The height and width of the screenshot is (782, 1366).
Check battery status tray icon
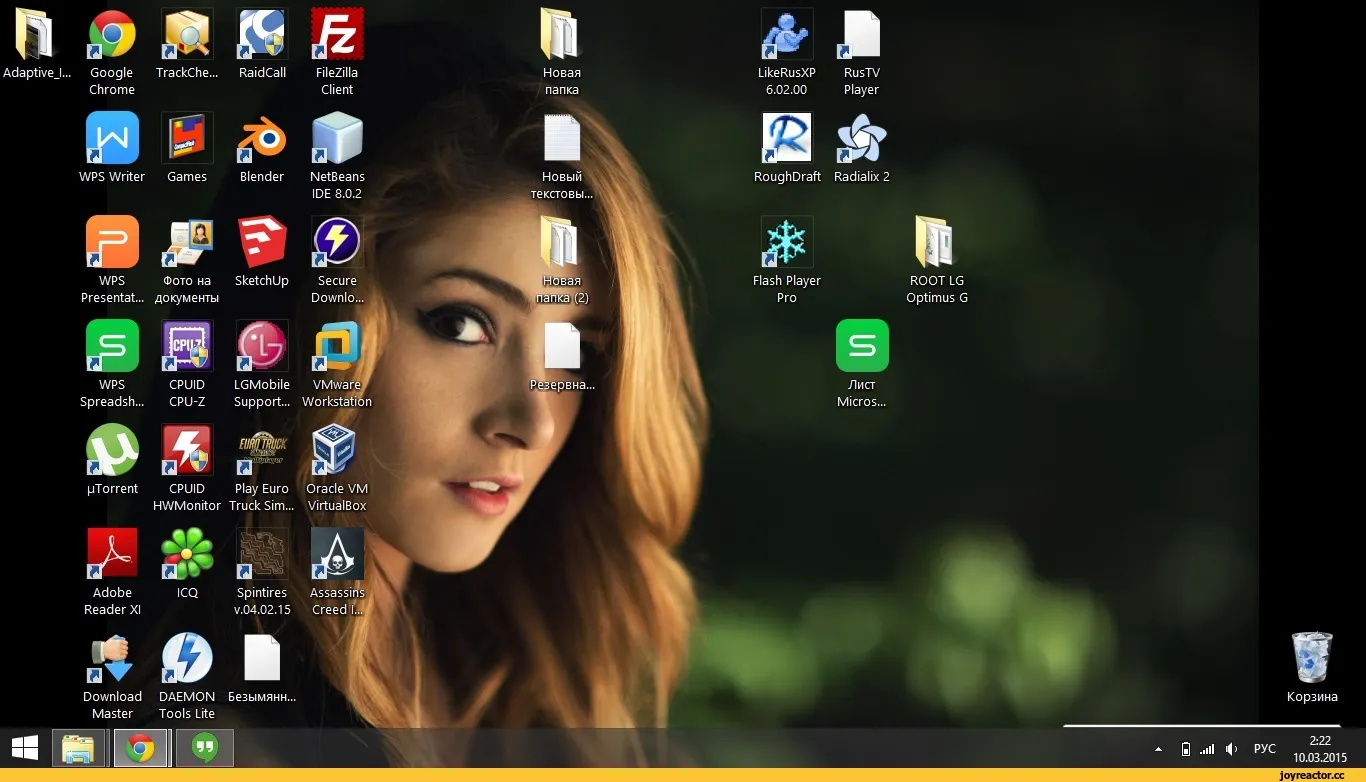(x=1186, y=749)
